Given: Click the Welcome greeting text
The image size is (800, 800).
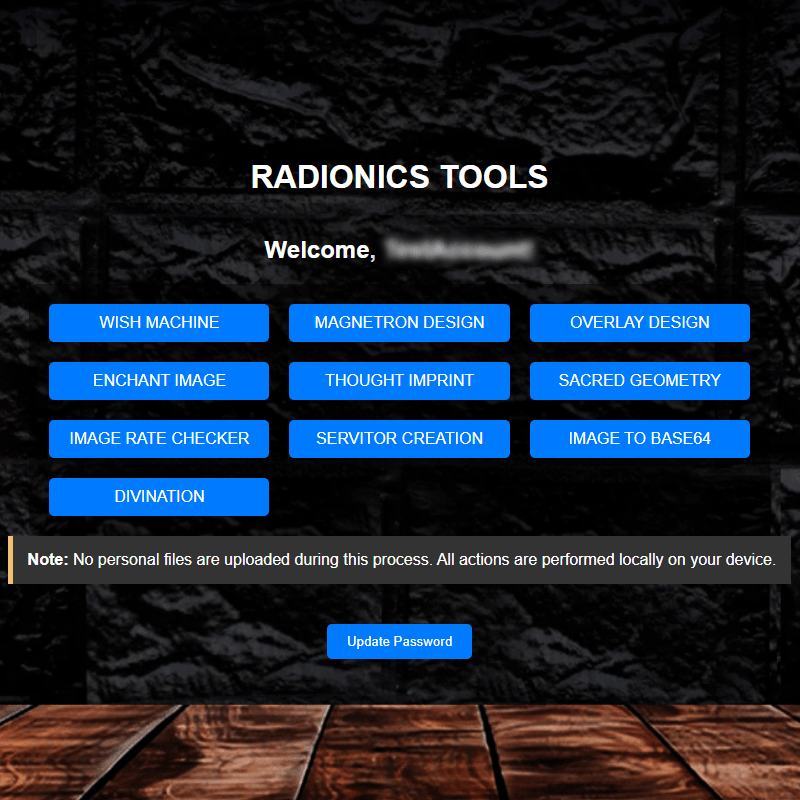Looking at the screenshot, I should [x=319, y=250].
